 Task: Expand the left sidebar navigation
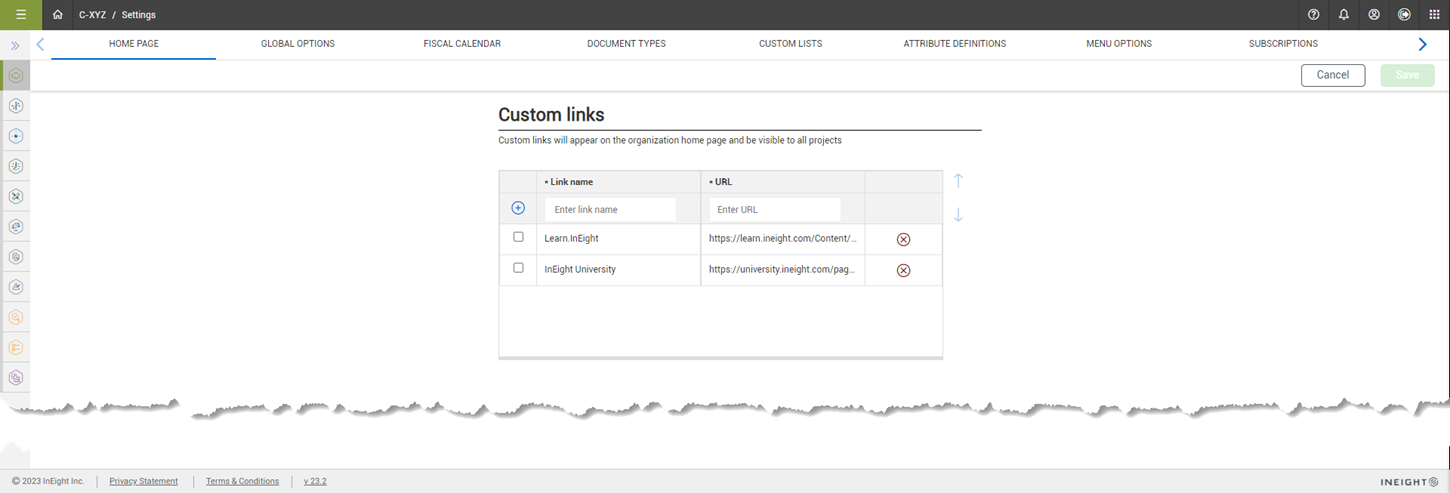pyautogui.click(x=15, y=45)
